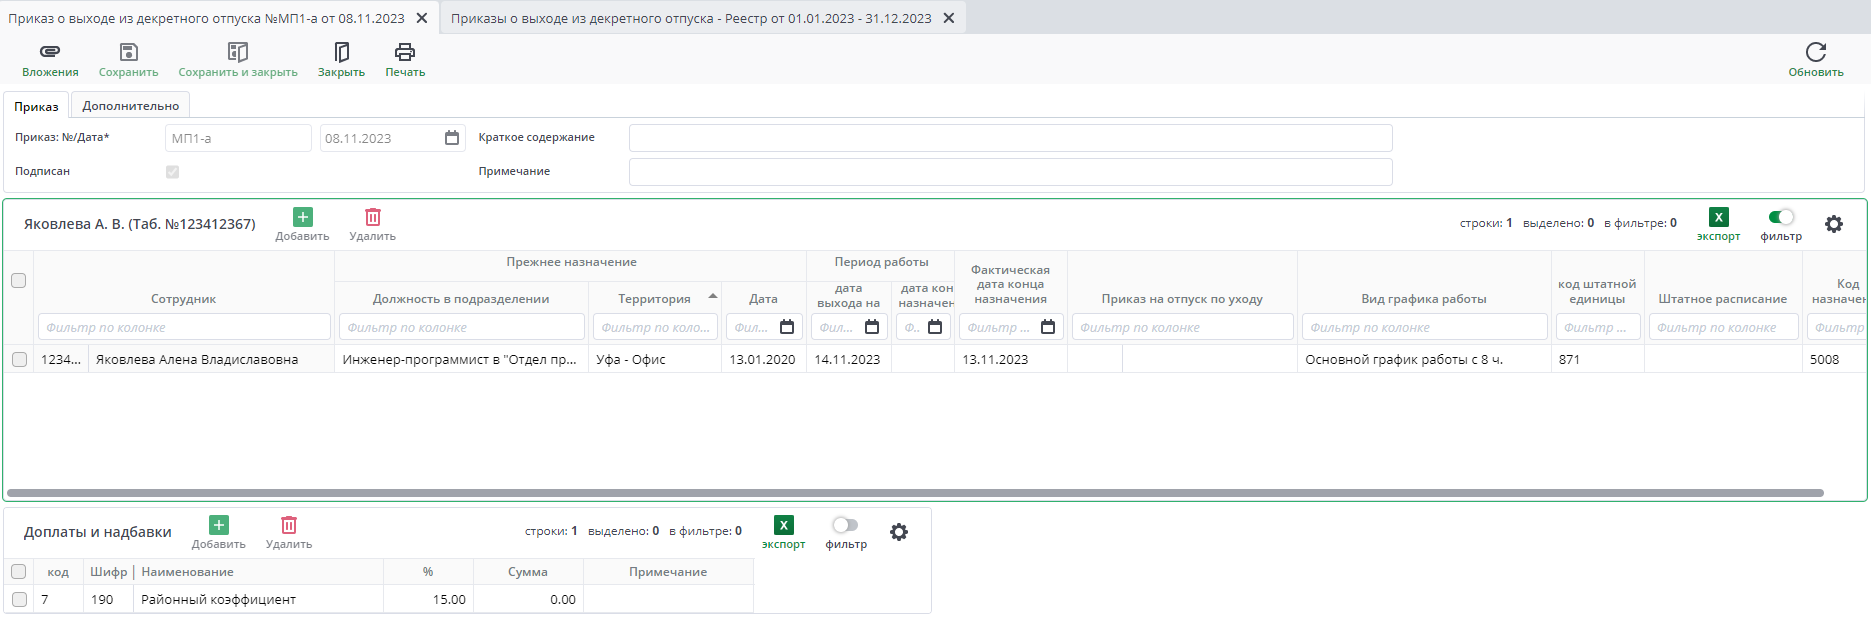Check the Яковлева Алена Владиславовна row

point(19,359)
